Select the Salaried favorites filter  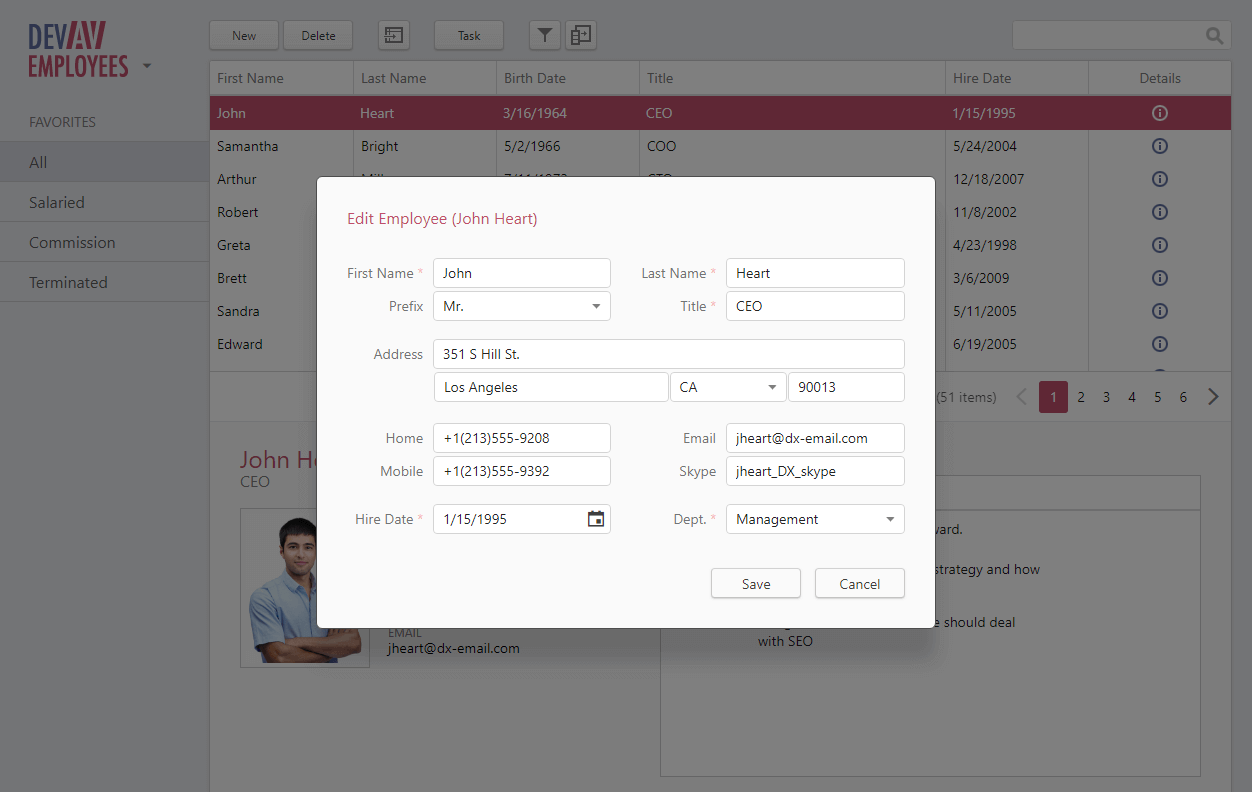coord(57,202)
